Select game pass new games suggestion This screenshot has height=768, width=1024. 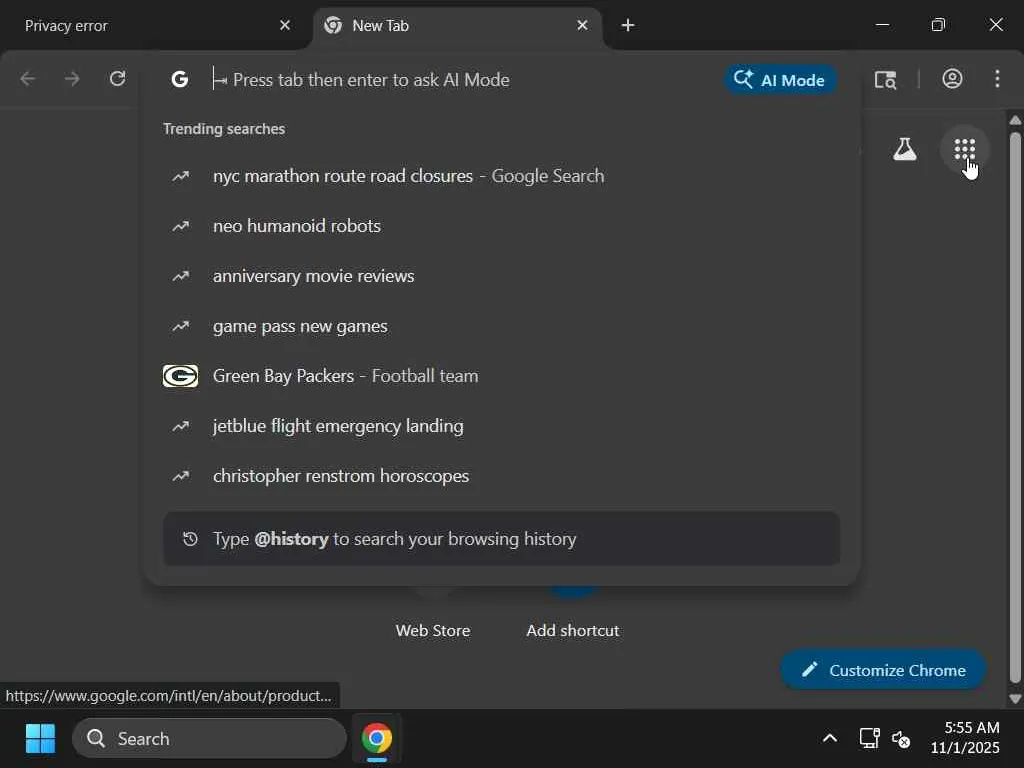click(x=502, y=326)
